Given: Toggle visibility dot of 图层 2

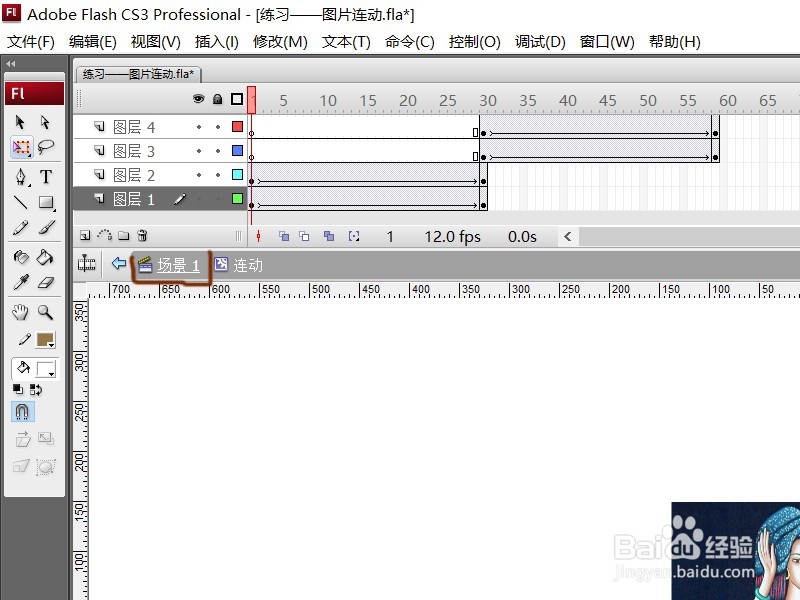Looking at the screenshot, I should (199, 175).
